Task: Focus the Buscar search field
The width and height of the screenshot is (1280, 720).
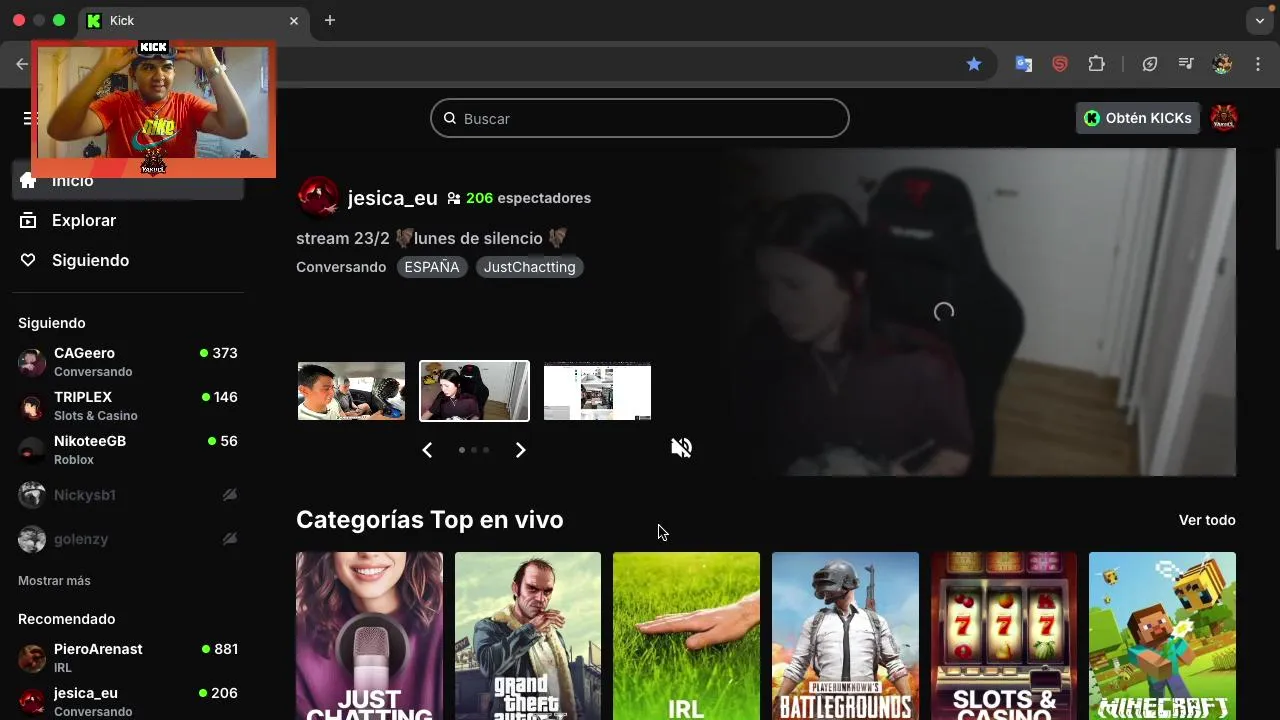Action: tap(640, 118)
